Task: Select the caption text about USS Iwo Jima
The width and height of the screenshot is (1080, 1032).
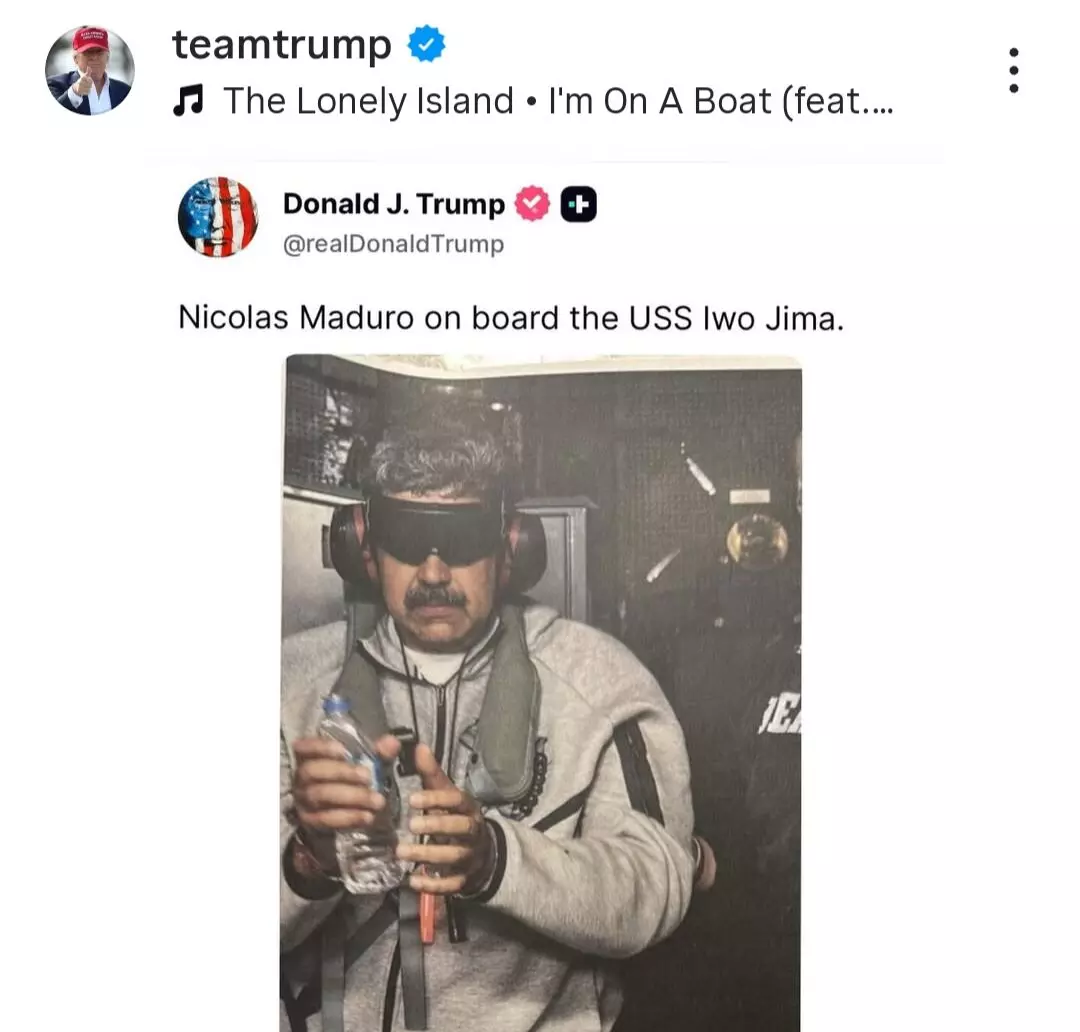Action: click(x=510, y=318)
